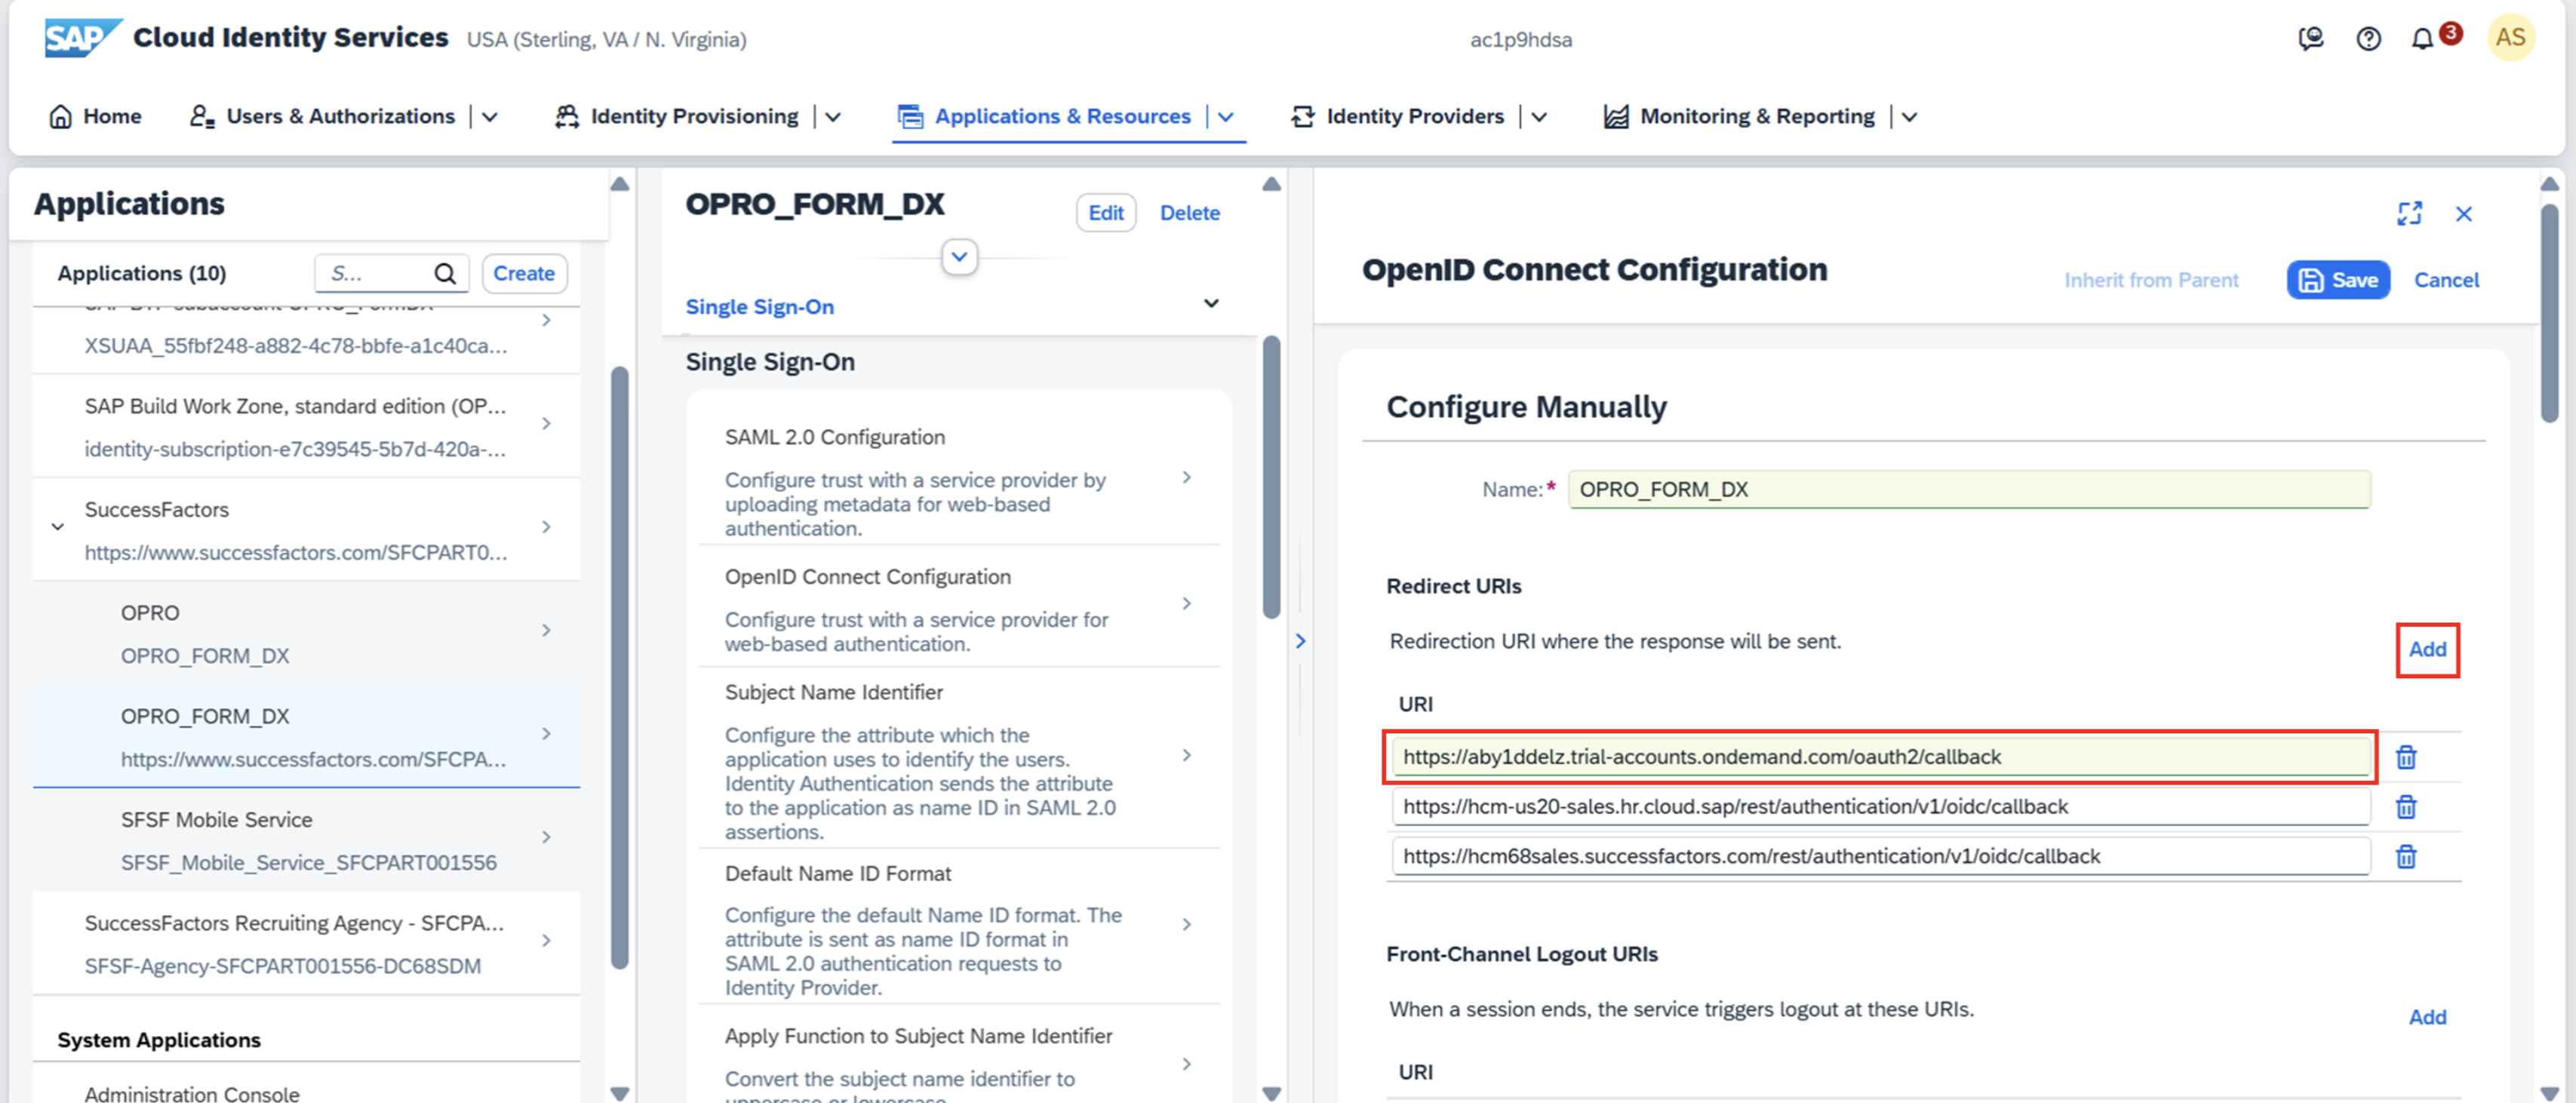Enter full screen mode for configuration panel
Image resolution: width=2576 pixels, height=1103 pixels.
pos(2409,213)
